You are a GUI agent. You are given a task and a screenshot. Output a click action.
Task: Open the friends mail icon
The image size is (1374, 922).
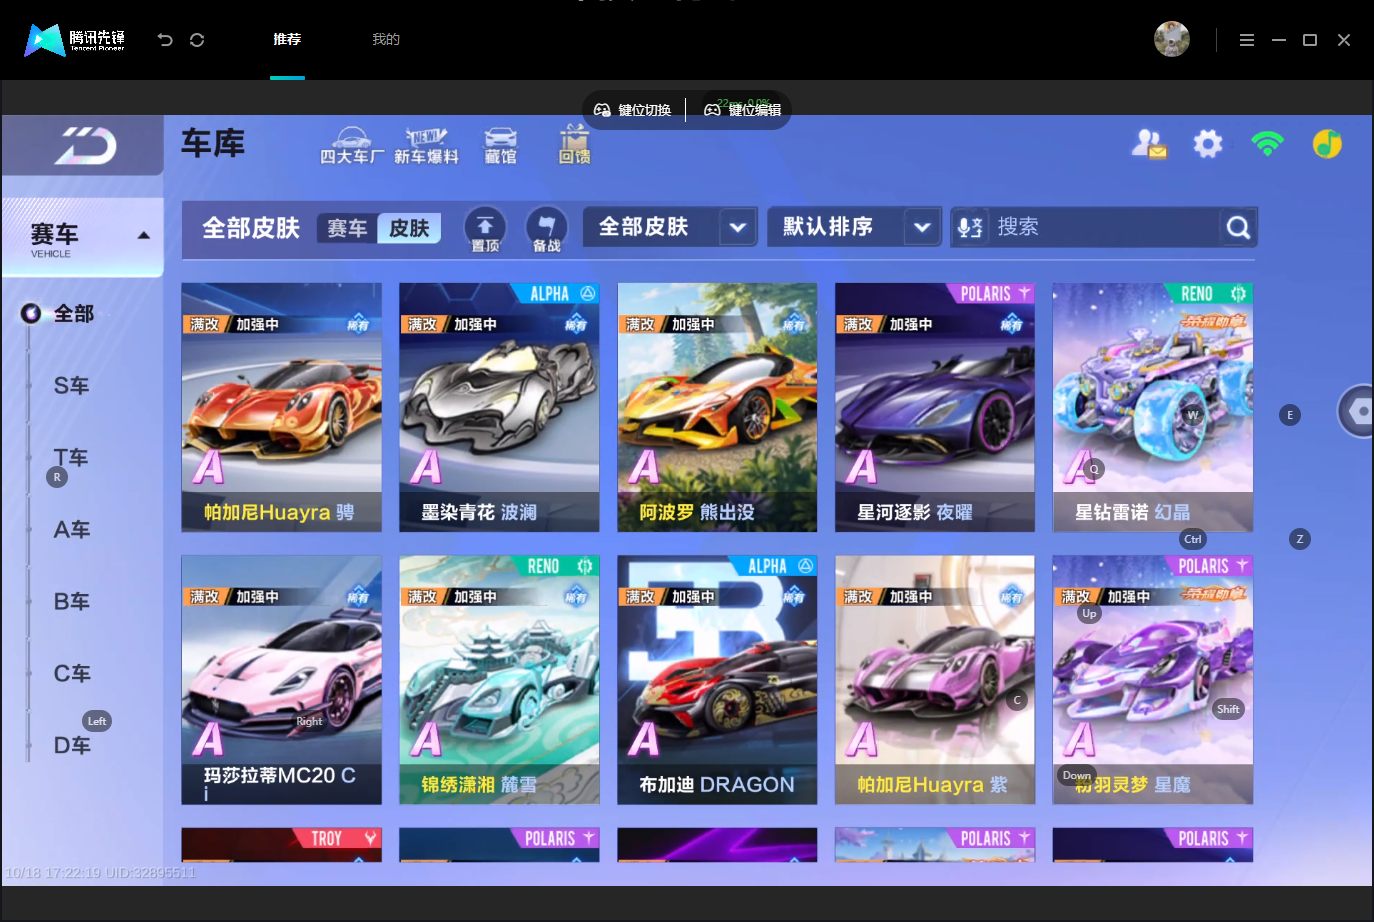[1149, 144]
